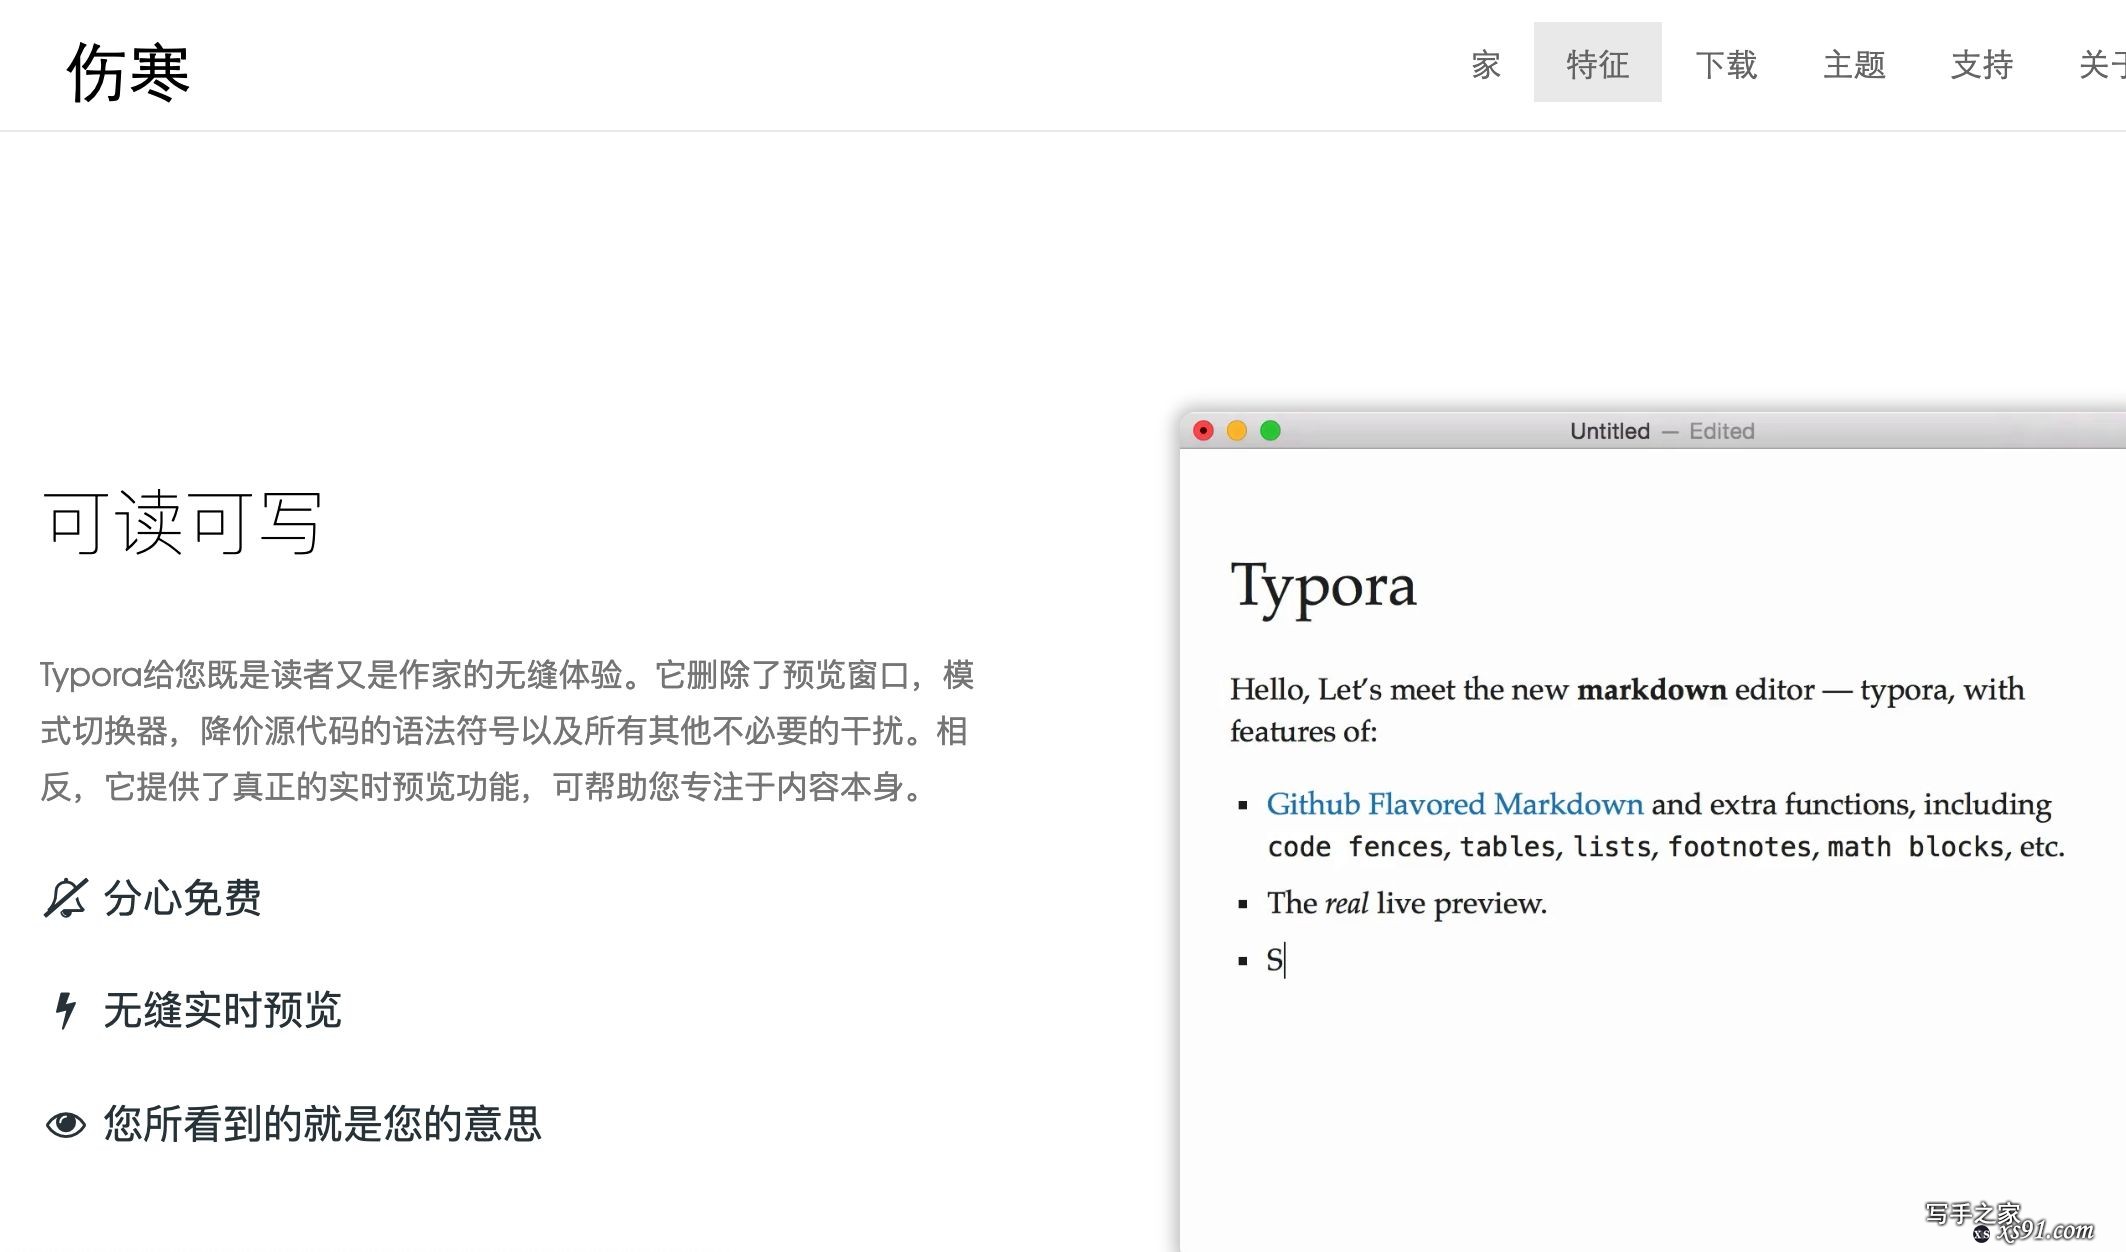Screen dimensions: 2126x1252
Task: Click the 'code fences' inline code text
Action: (1356, 847)
